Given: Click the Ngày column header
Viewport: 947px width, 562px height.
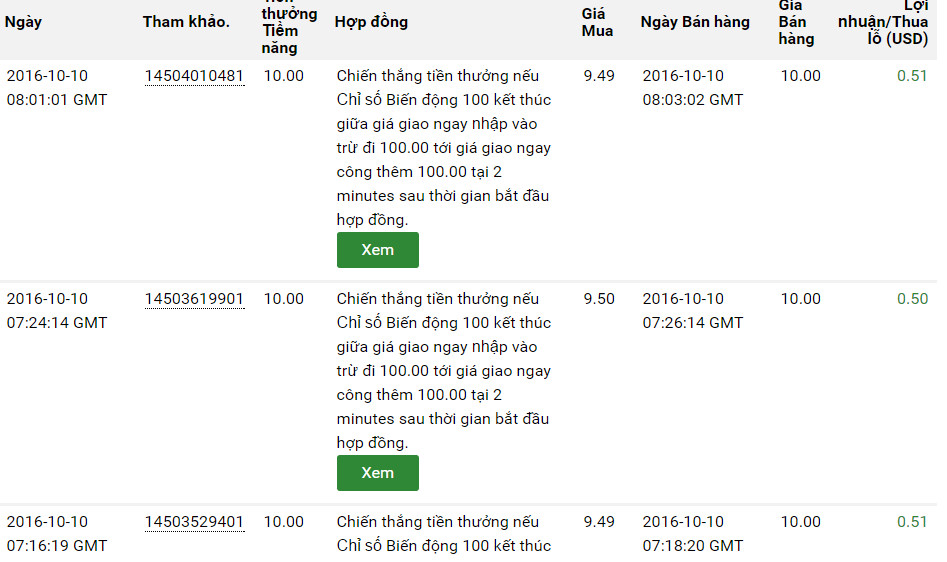Looking at the screenshot, I should [x=23, y=22].
